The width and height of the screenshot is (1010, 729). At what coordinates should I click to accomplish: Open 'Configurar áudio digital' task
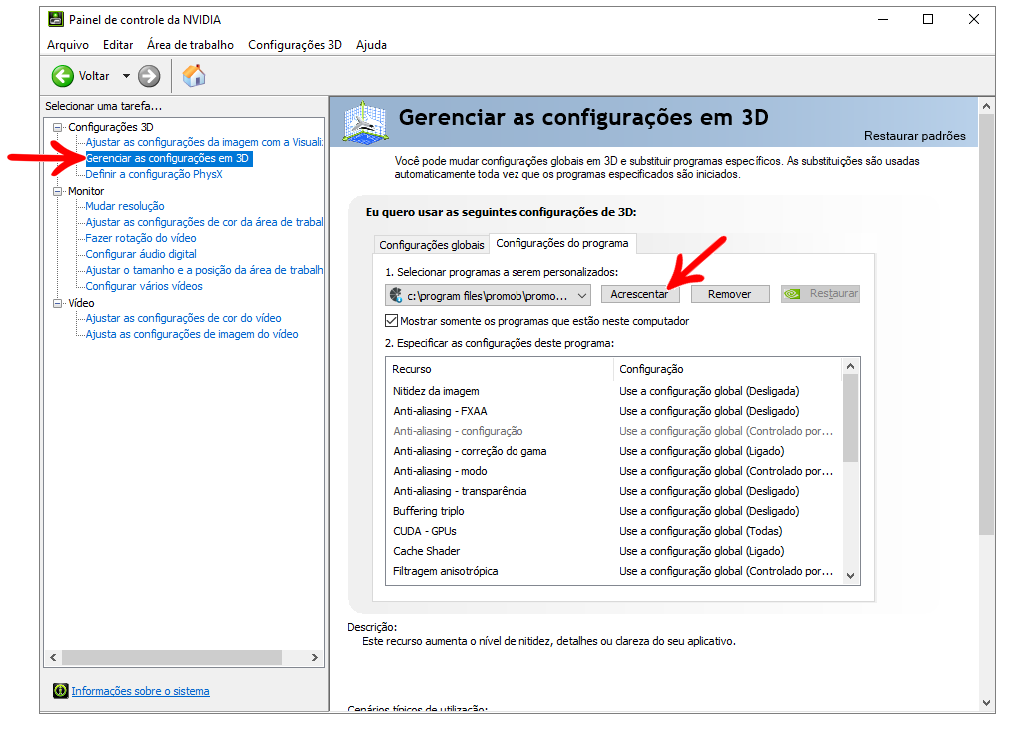tap(141, 254)
